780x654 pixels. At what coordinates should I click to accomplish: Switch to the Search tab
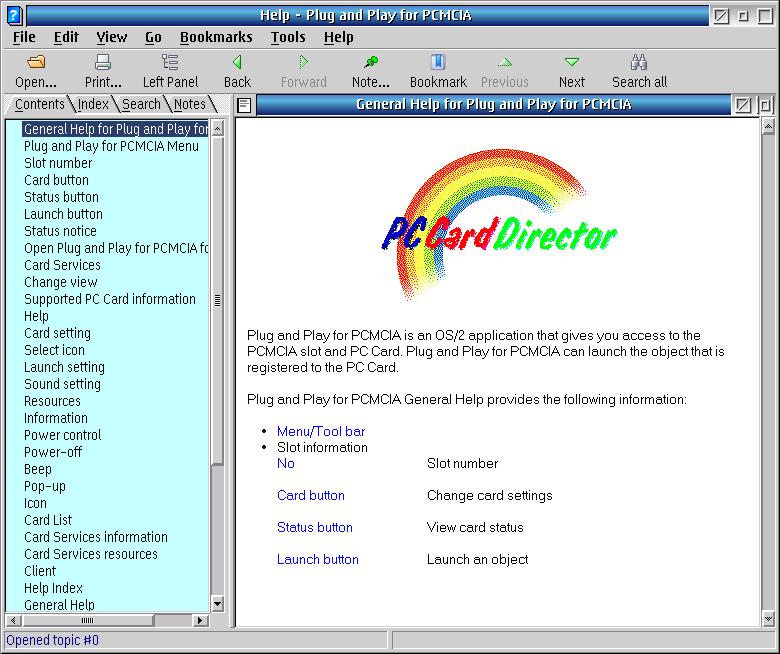pyautogui.click(x=141, y=104)
